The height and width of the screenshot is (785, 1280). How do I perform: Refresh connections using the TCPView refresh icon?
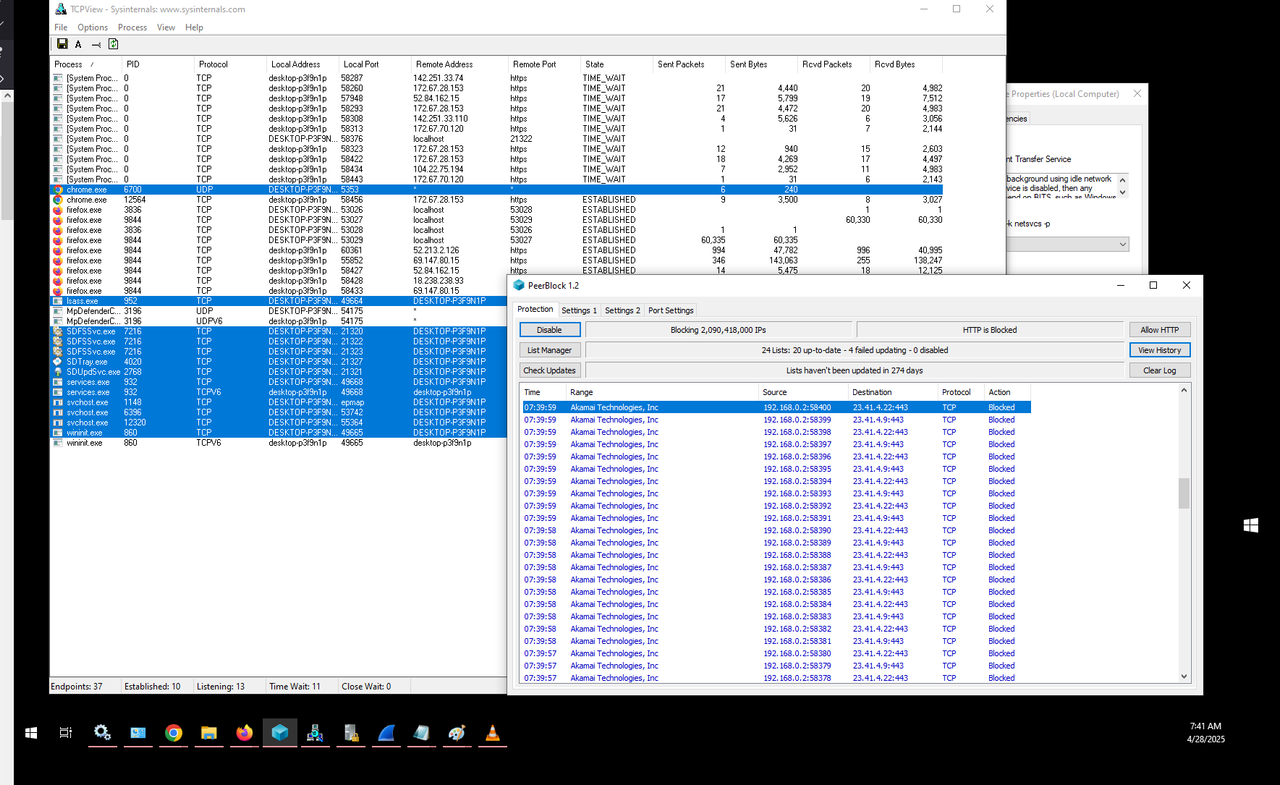tap(113, 44)
